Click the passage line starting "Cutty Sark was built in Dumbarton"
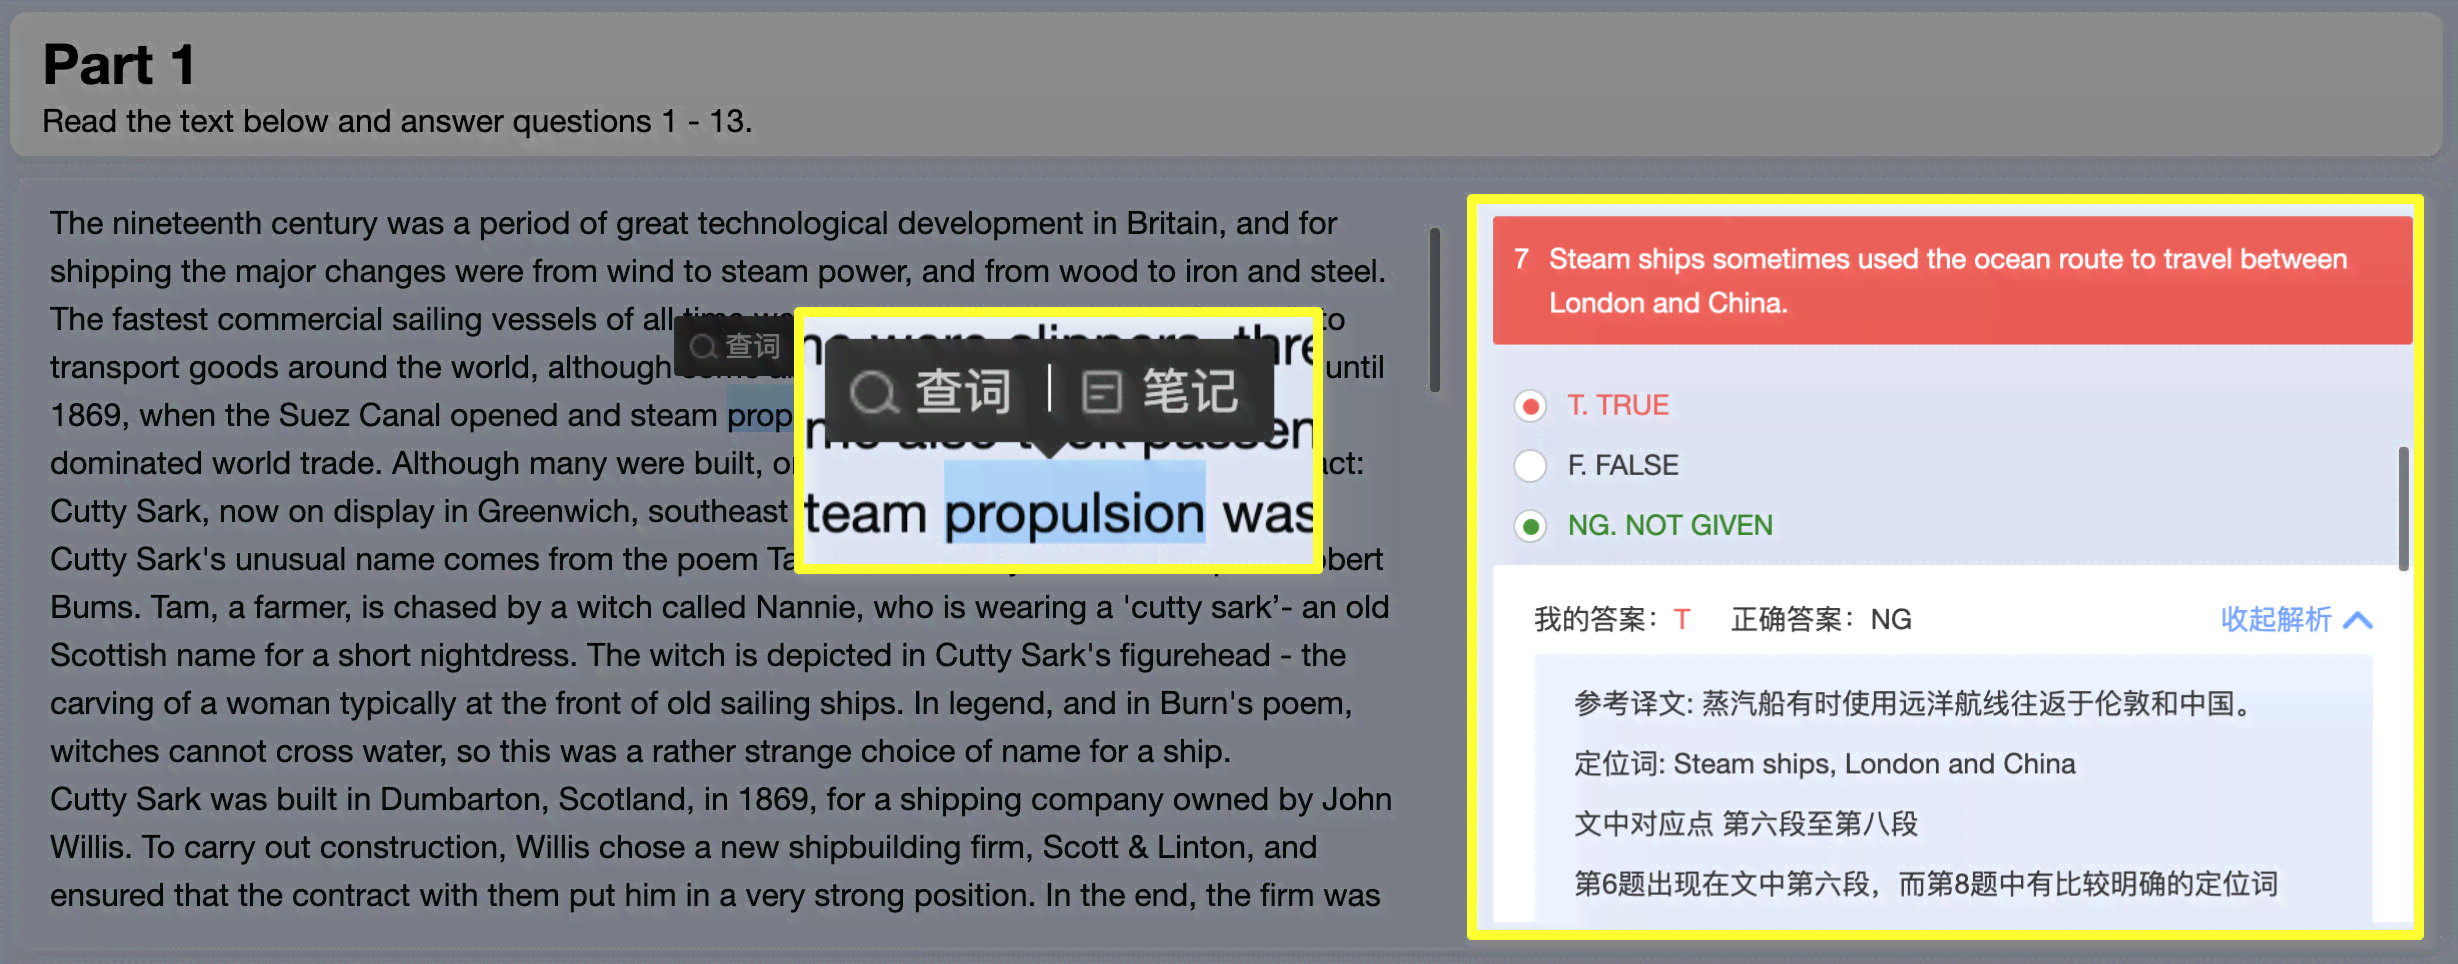The image size is (2458, 964). tap(721, 799)
